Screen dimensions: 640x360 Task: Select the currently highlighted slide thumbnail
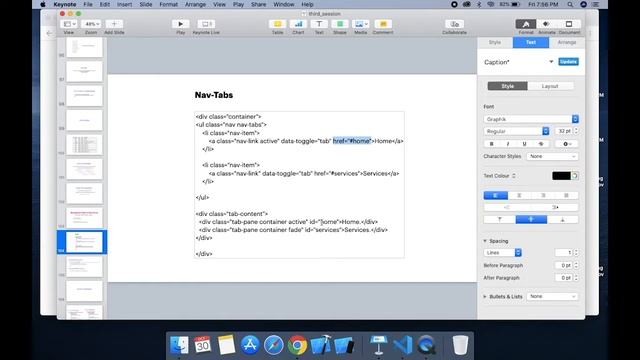click(x=84, y=242)
